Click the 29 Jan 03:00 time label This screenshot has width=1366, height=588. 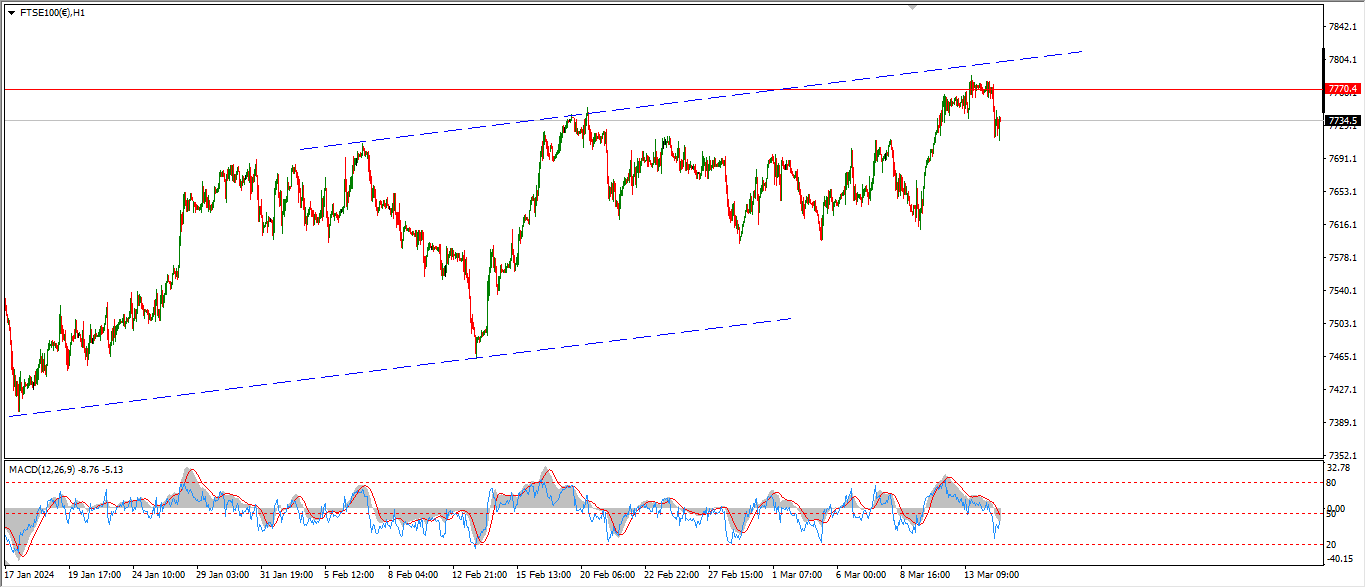point(224,575)
